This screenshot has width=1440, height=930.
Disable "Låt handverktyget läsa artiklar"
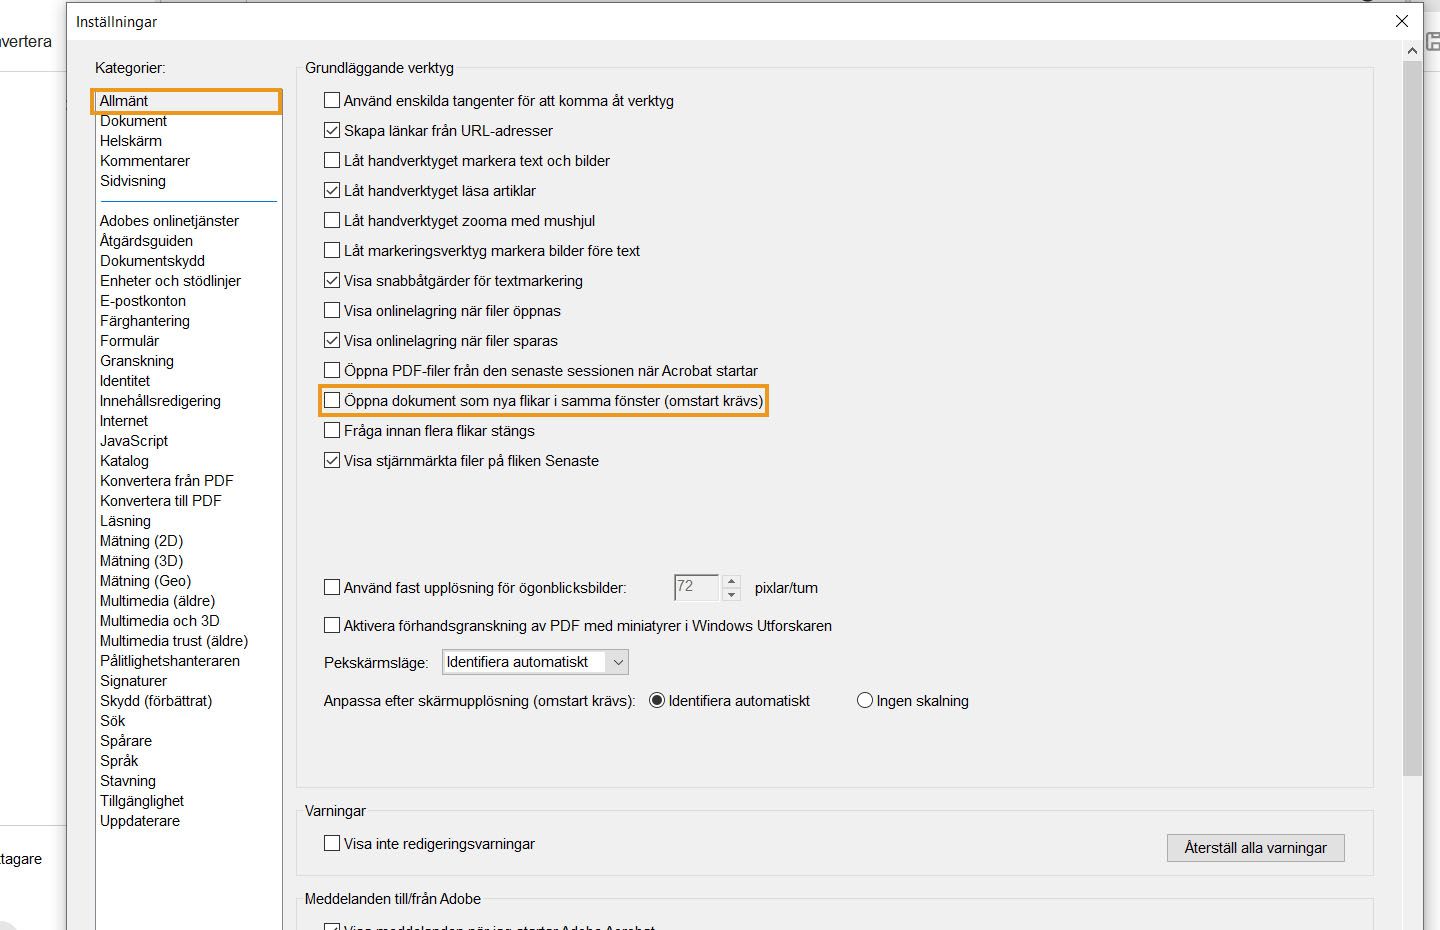pyautogui.click(x=332, y=190)
